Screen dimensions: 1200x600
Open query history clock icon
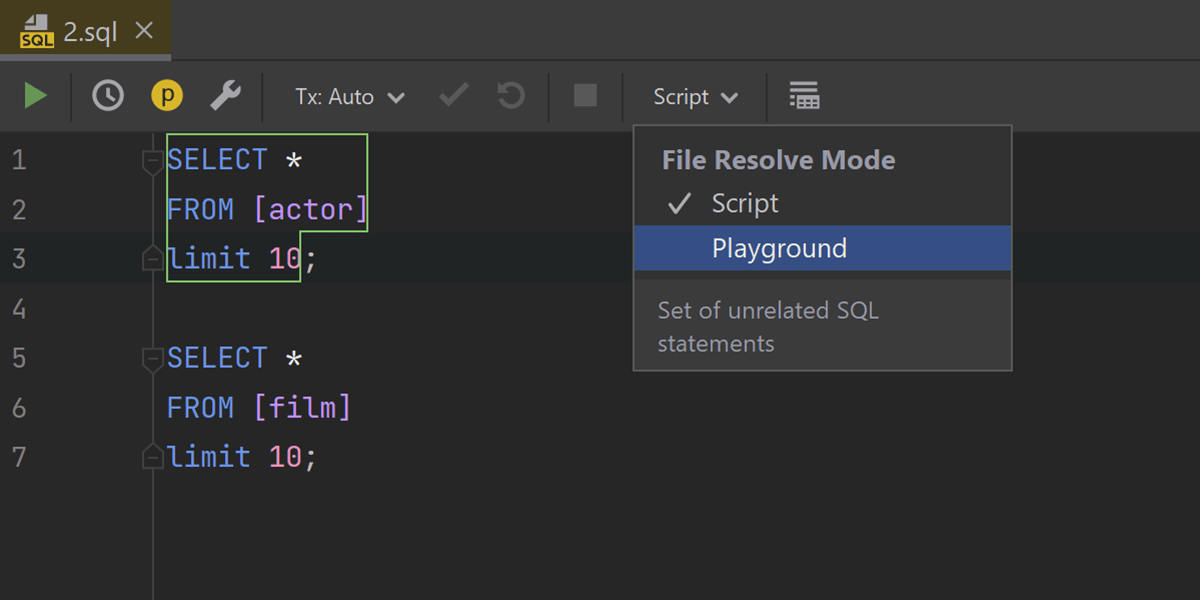point(108,96)
